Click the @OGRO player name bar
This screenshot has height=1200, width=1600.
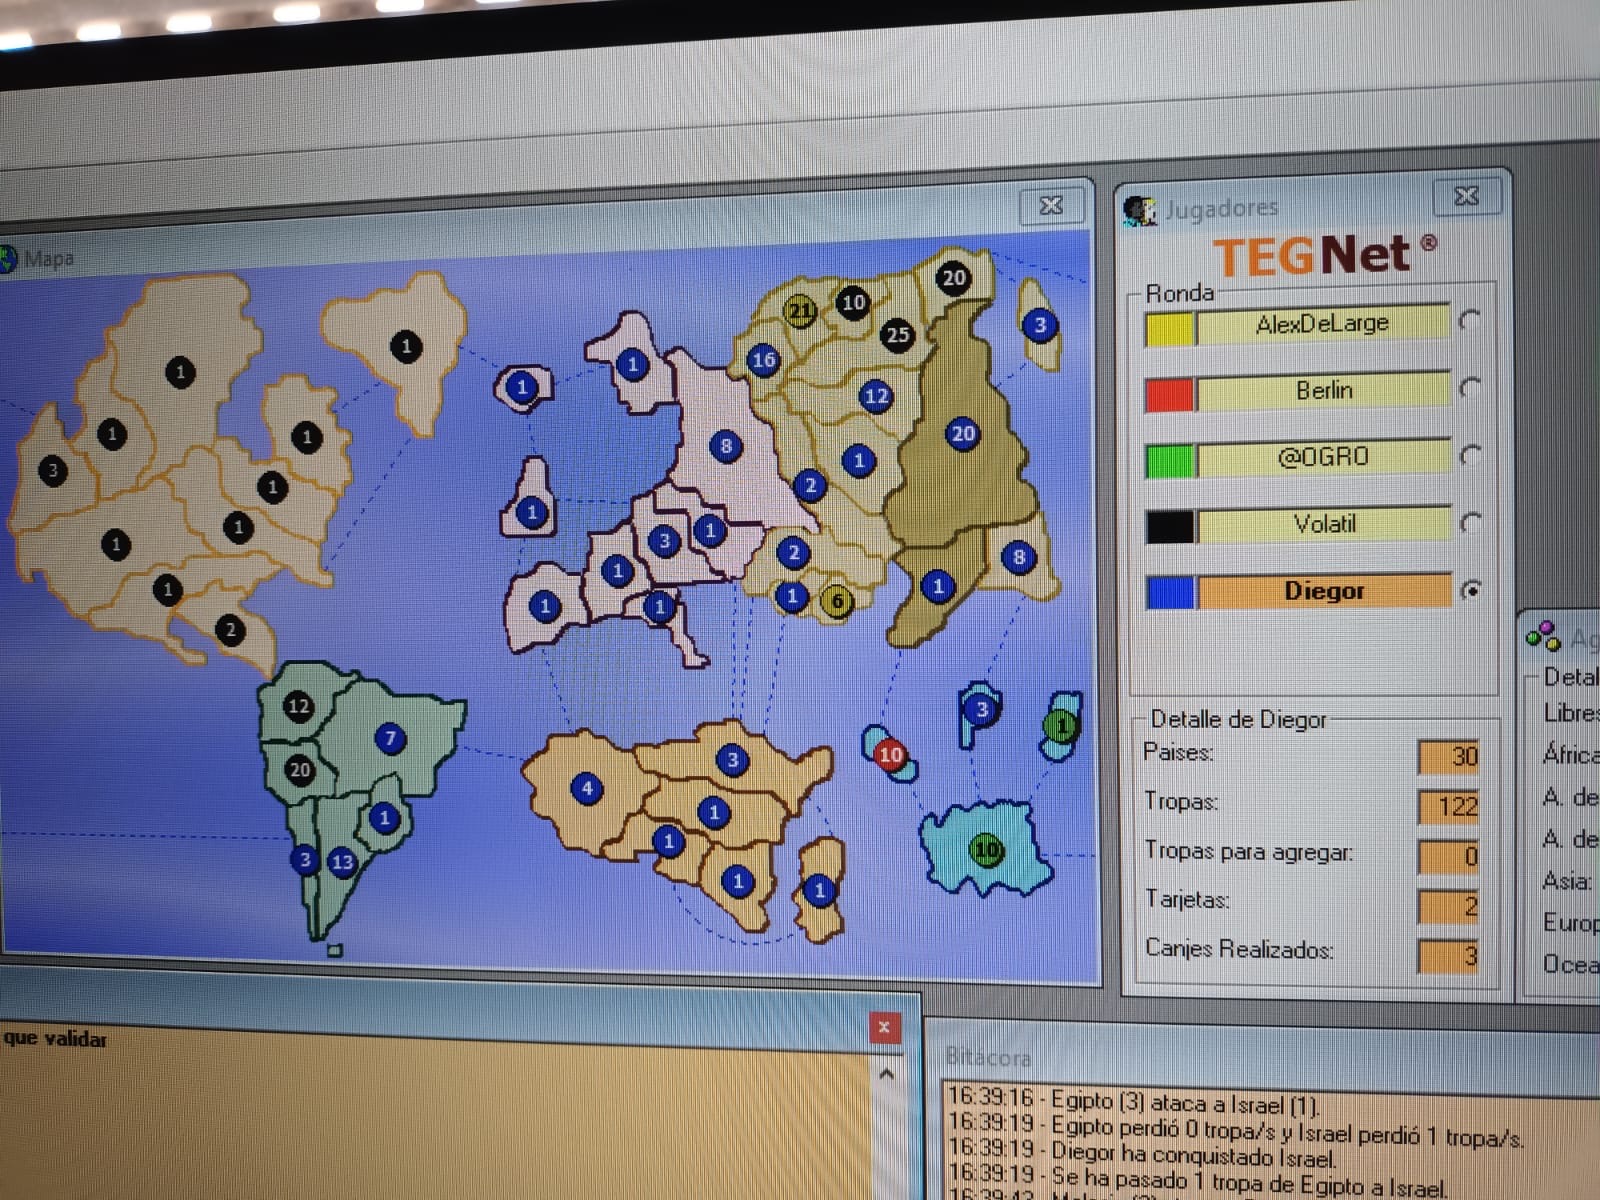[1323, 457]
